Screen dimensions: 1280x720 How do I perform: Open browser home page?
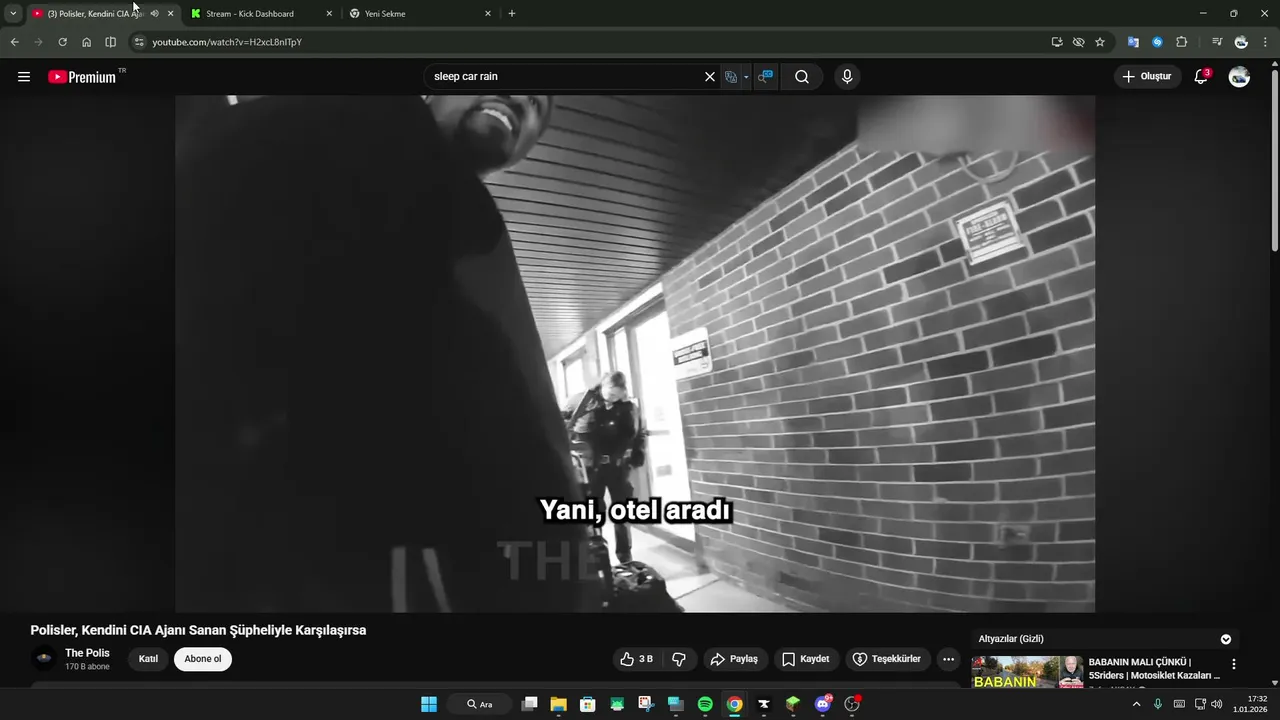(86, 42)
